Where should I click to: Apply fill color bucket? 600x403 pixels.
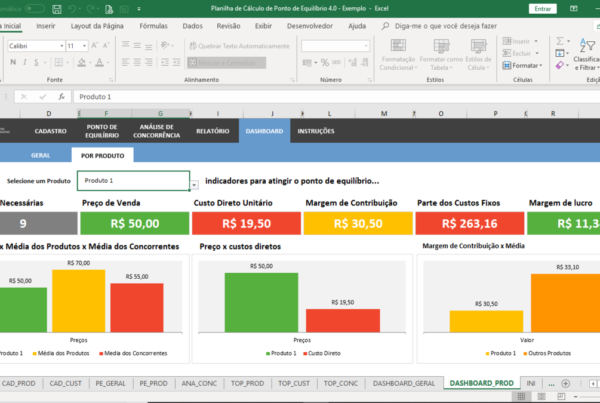pyautogui.click(x=82, y=62)
